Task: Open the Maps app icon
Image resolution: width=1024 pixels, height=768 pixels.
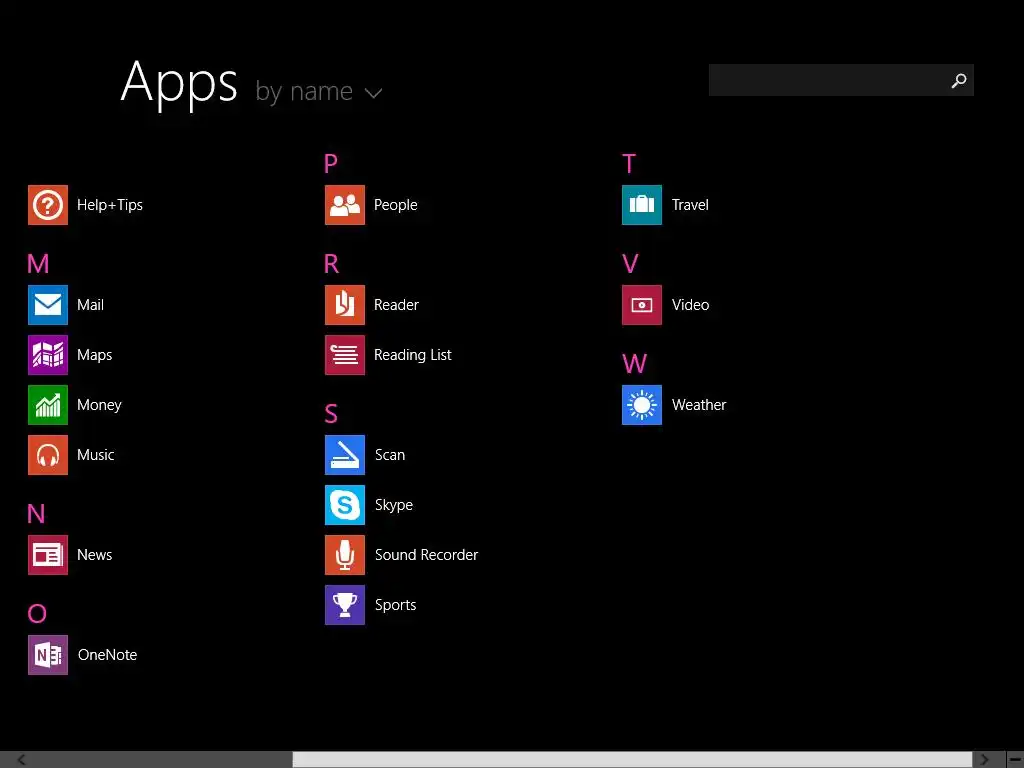Action: click(x=48, y=355)
